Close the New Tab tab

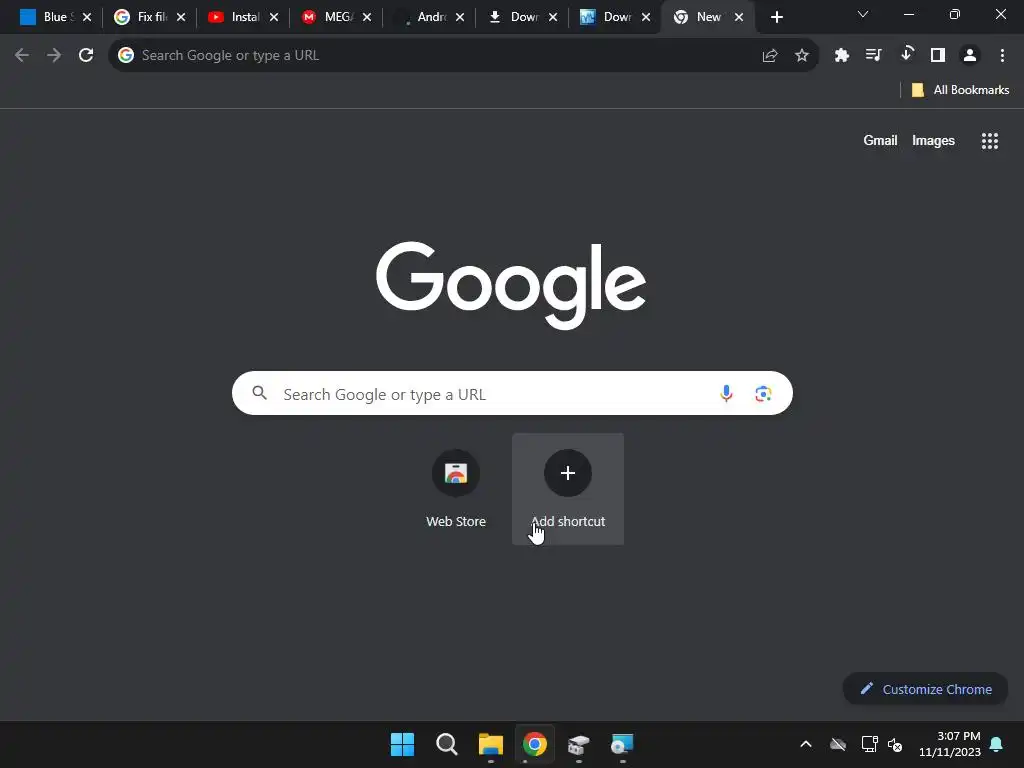point(739,18)
